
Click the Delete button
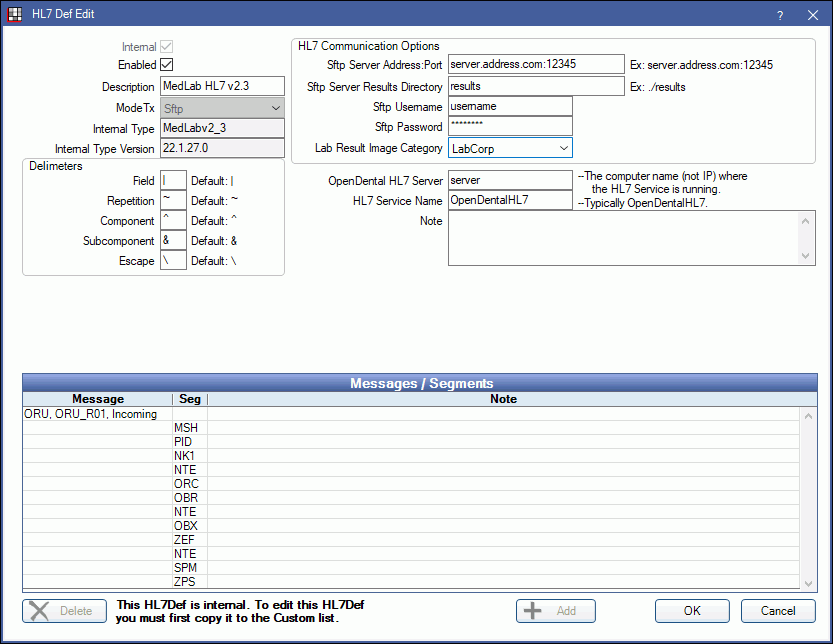click(65, 611)
